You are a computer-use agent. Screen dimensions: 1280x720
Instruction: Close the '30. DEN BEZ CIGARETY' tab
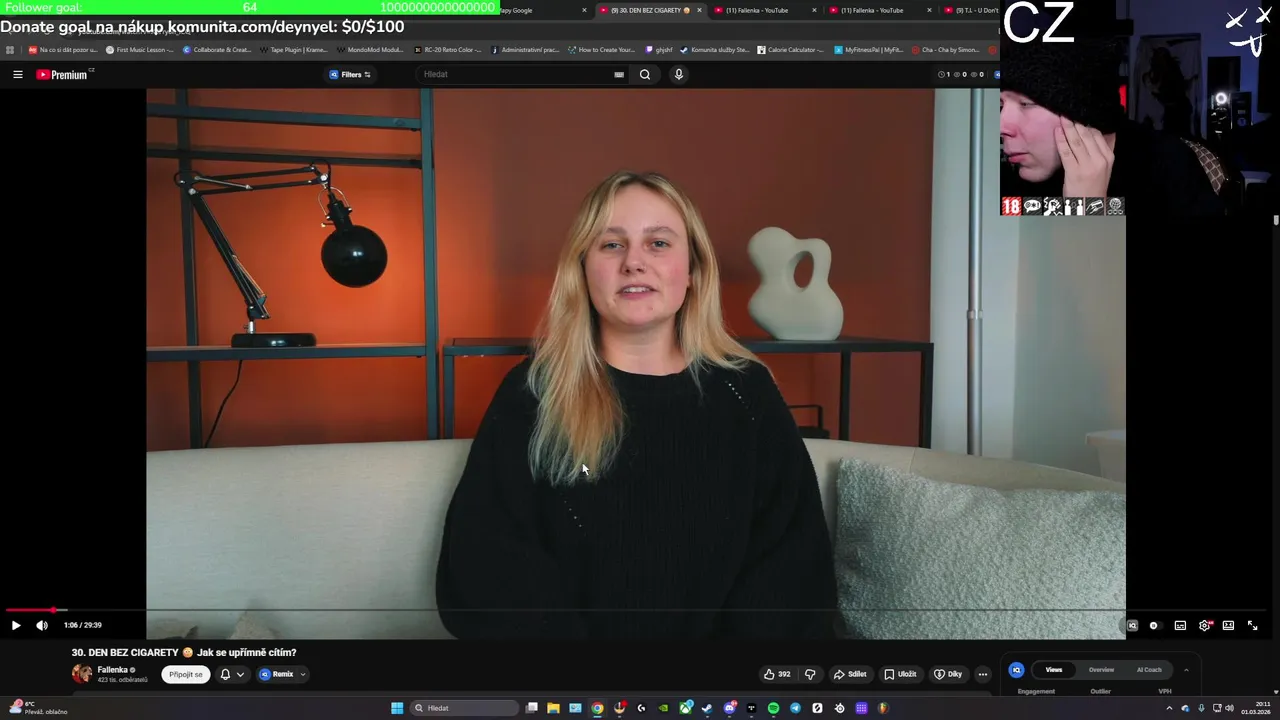click(699, 10)
